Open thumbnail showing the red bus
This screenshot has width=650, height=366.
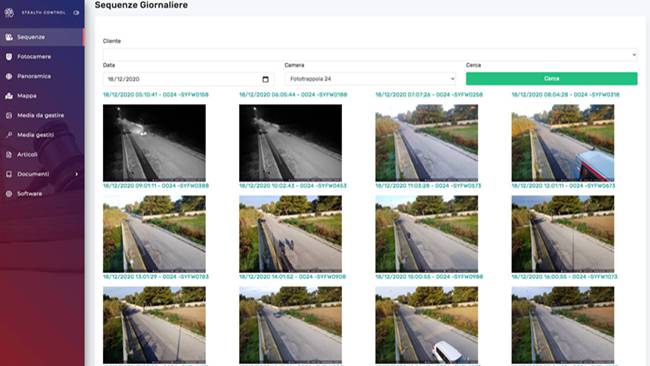tap(563, 143)
